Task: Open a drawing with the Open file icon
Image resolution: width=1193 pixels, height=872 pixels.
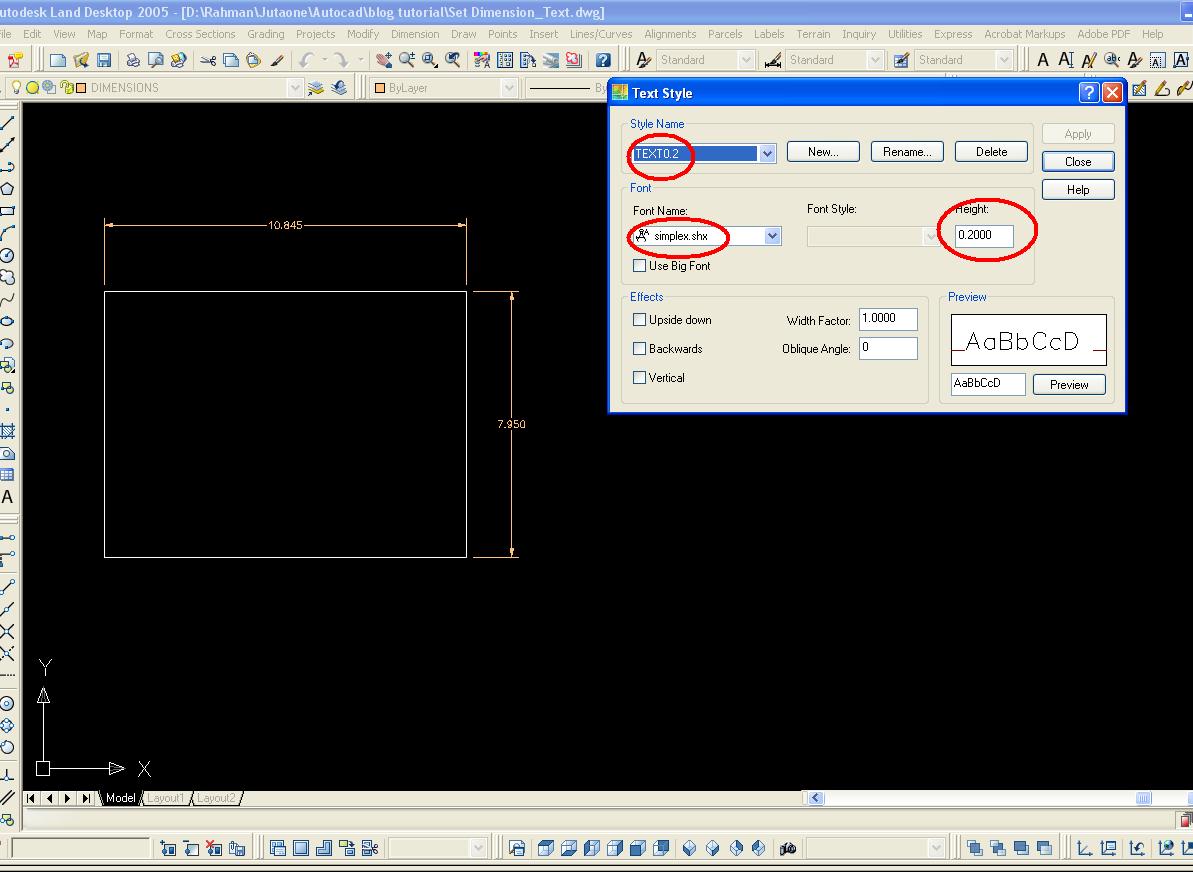Action: [81, 59]
